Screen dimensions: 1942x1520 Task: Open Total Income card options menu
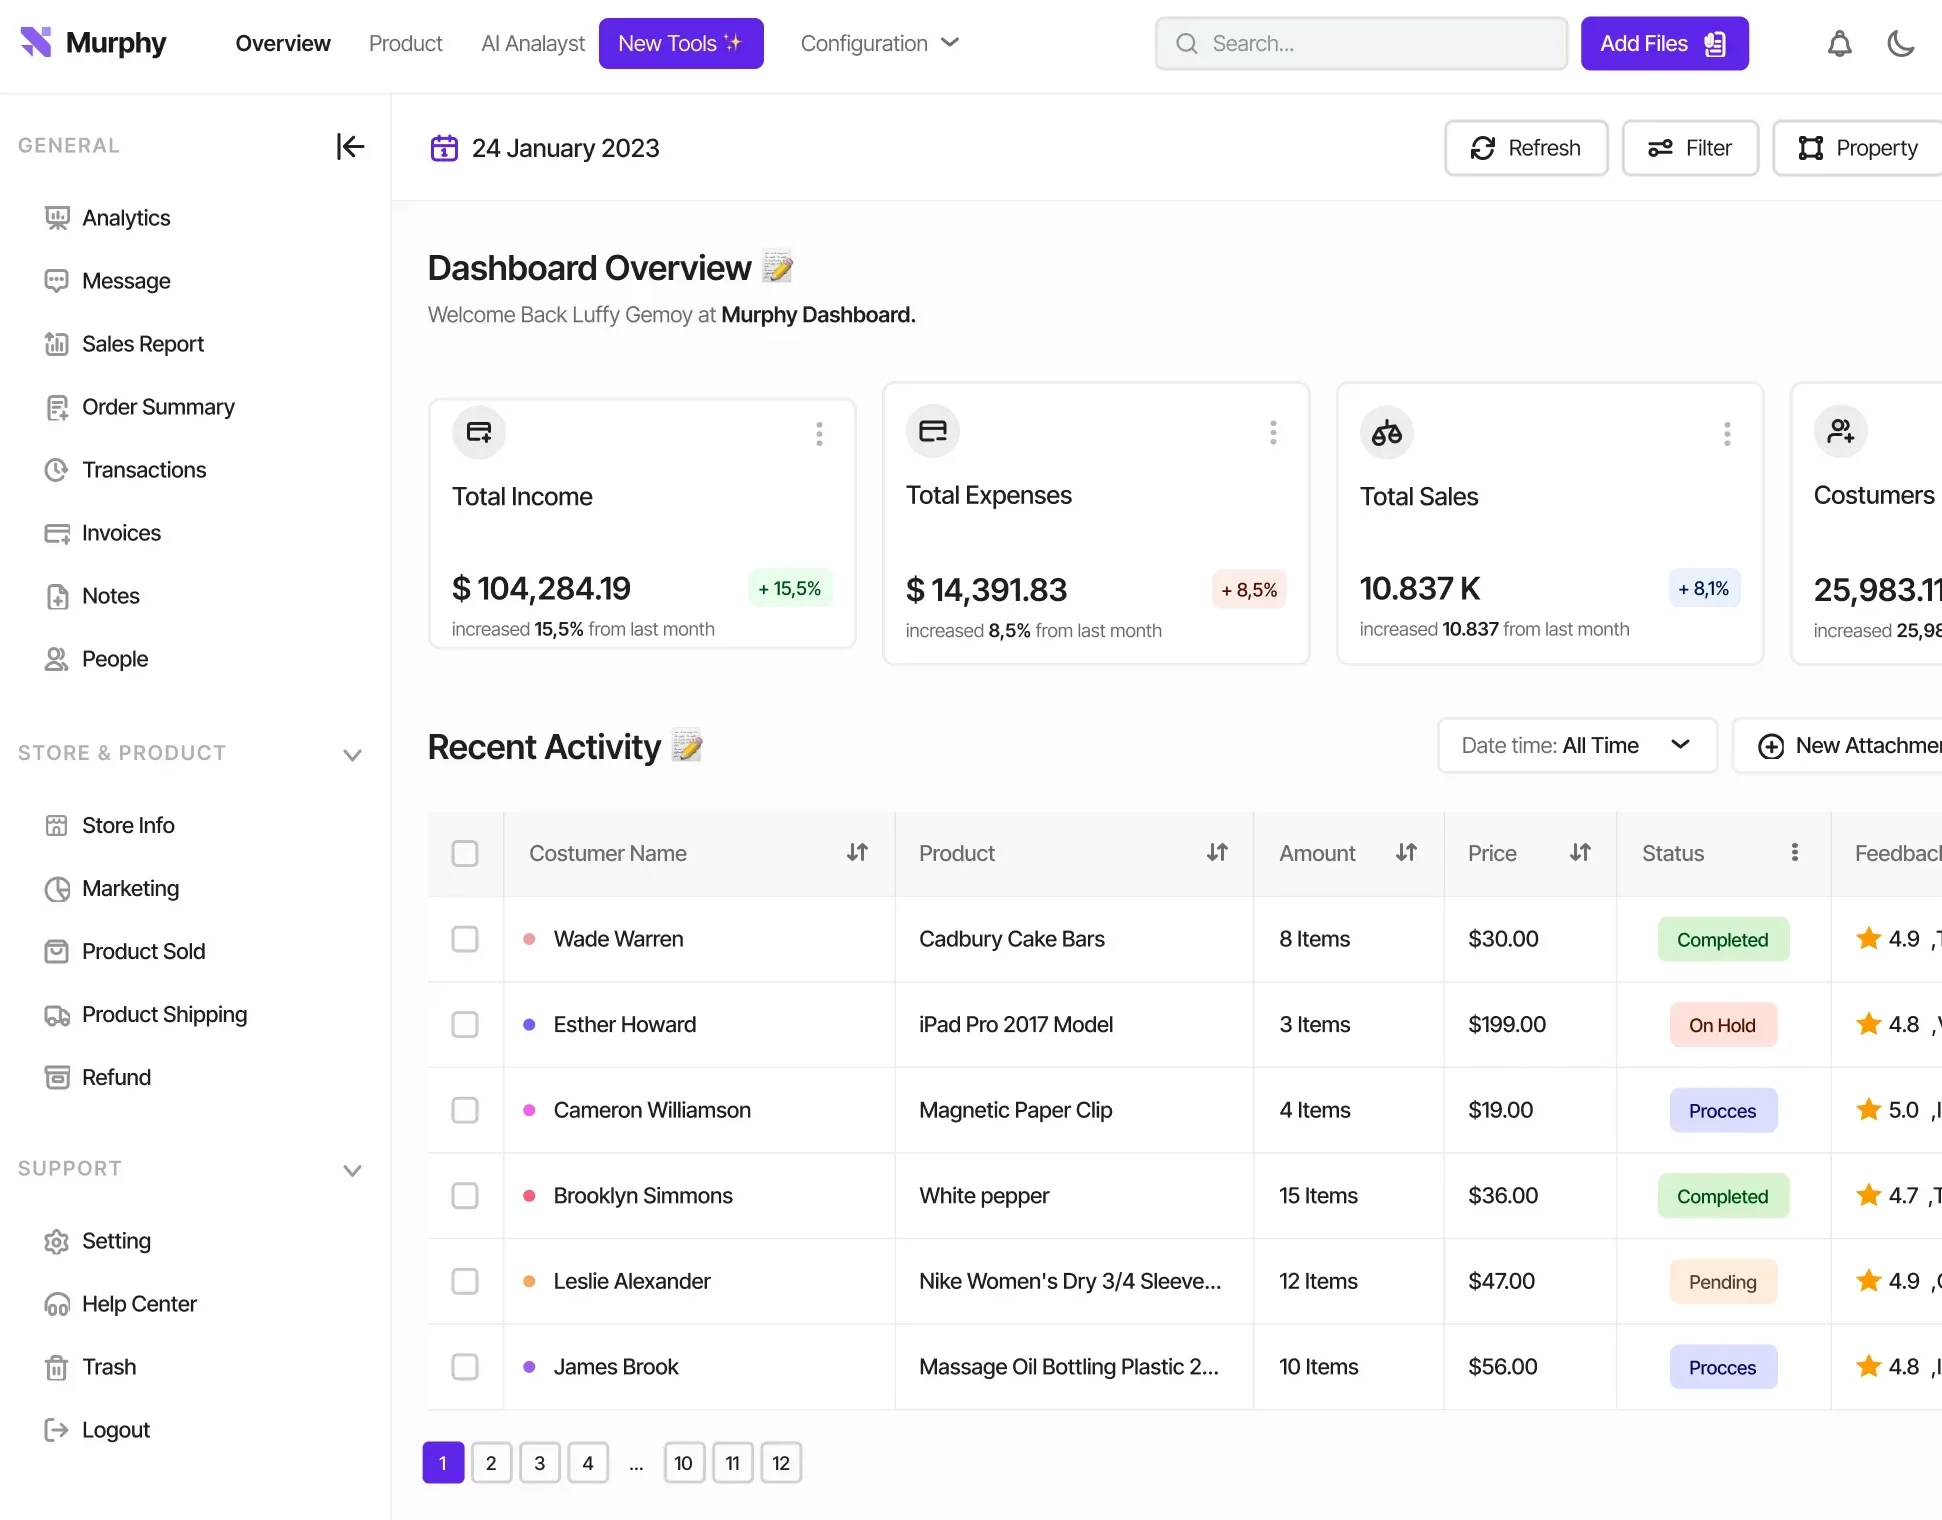819,433
